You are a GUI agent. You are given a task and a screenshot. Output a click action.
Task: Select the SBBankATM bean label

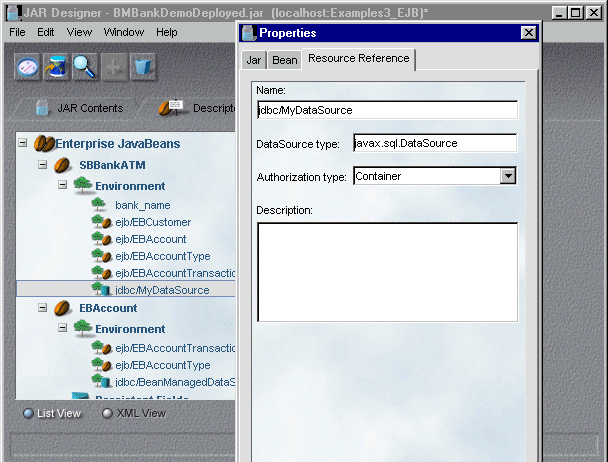click(112, 165)
